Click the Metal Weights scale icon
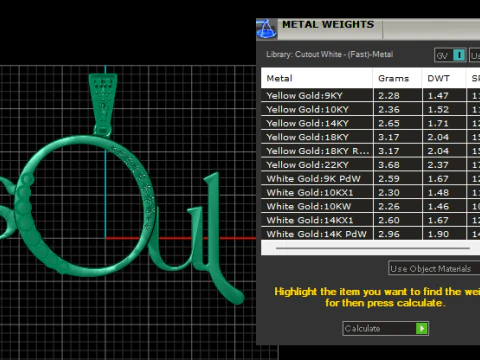This screenshot has width=480, height=360. [266, 29]
